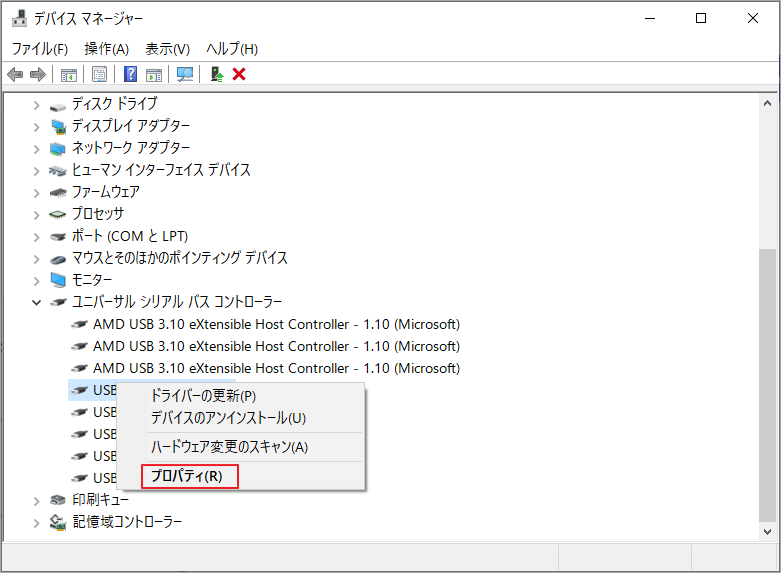781x573 pixels.
Task: Click the Update driver toolbar icon
Action: [x=217, y=75]
